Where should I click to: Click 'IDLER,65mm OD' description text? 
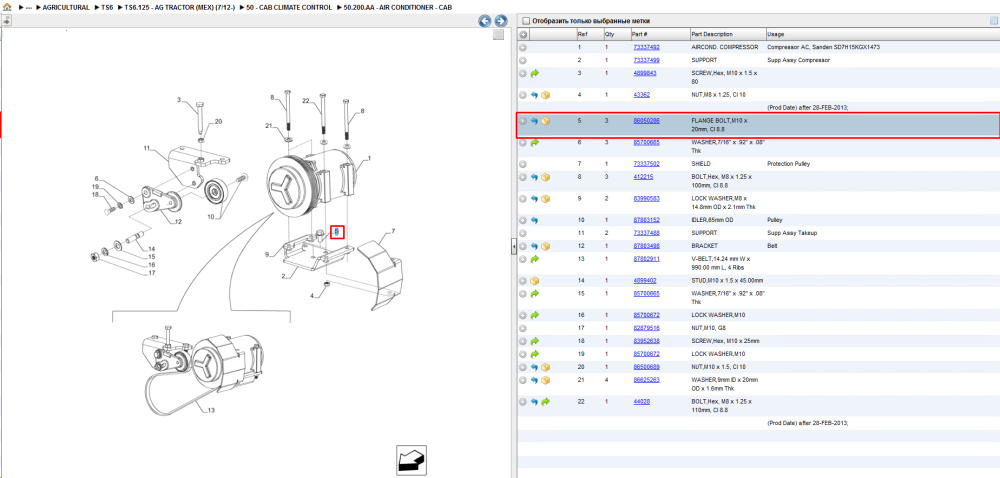(712, 220)
